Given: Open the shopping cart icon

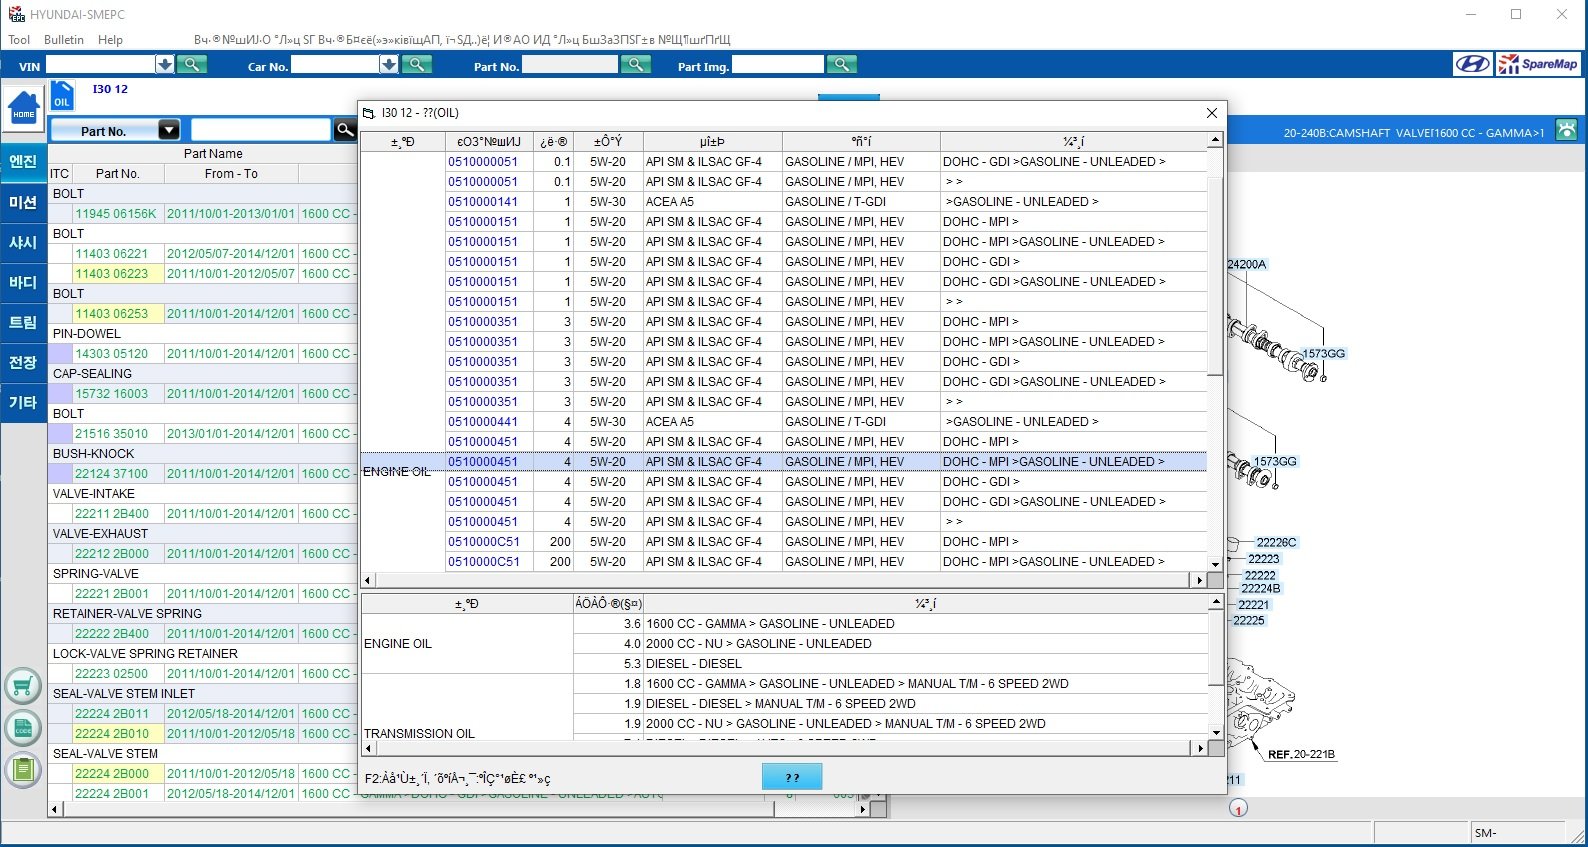Looking at the screenshot, I should point(23,686).
